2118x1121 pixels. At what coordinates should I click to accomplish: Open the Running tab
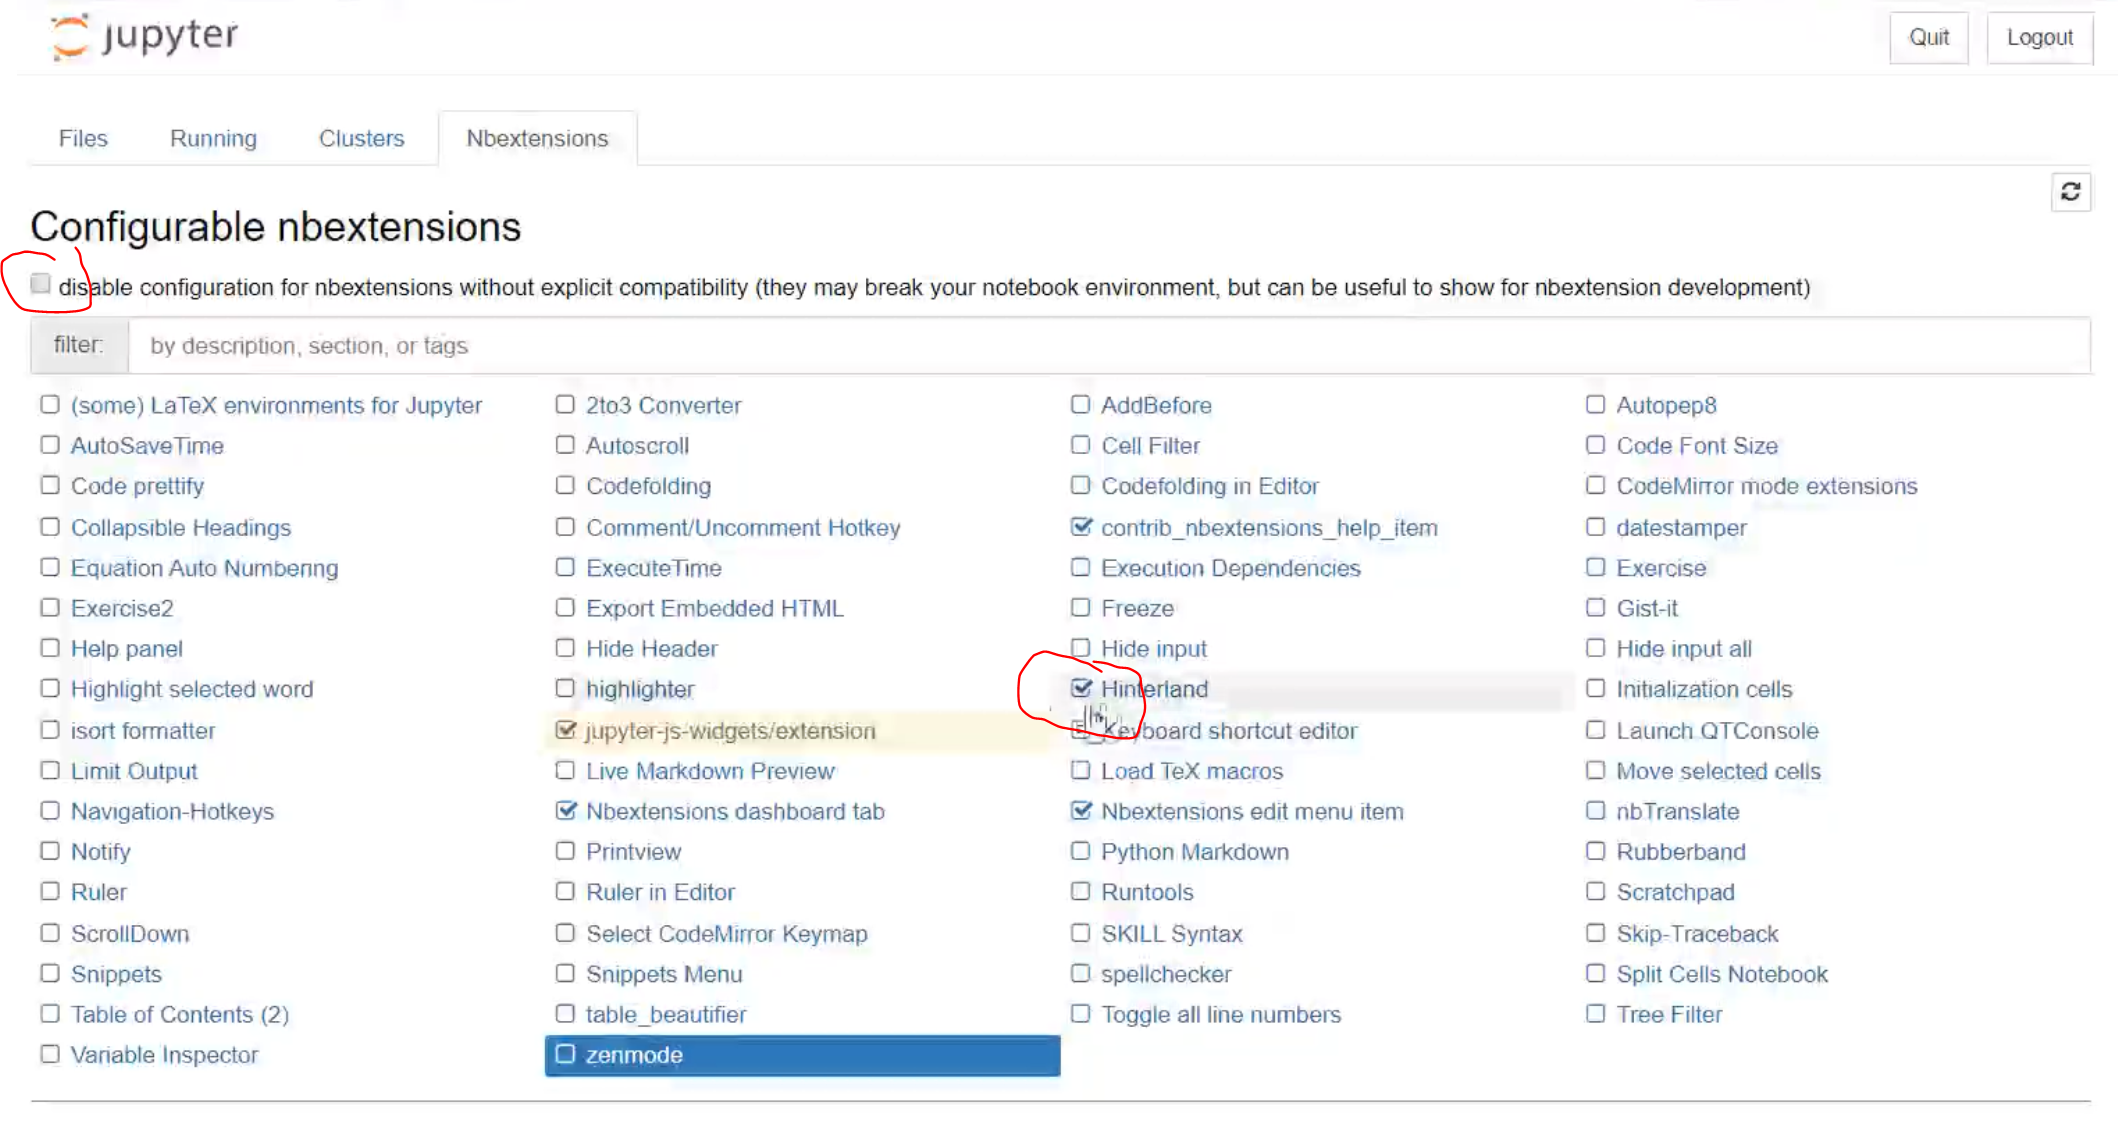click(x=213, y=138)
